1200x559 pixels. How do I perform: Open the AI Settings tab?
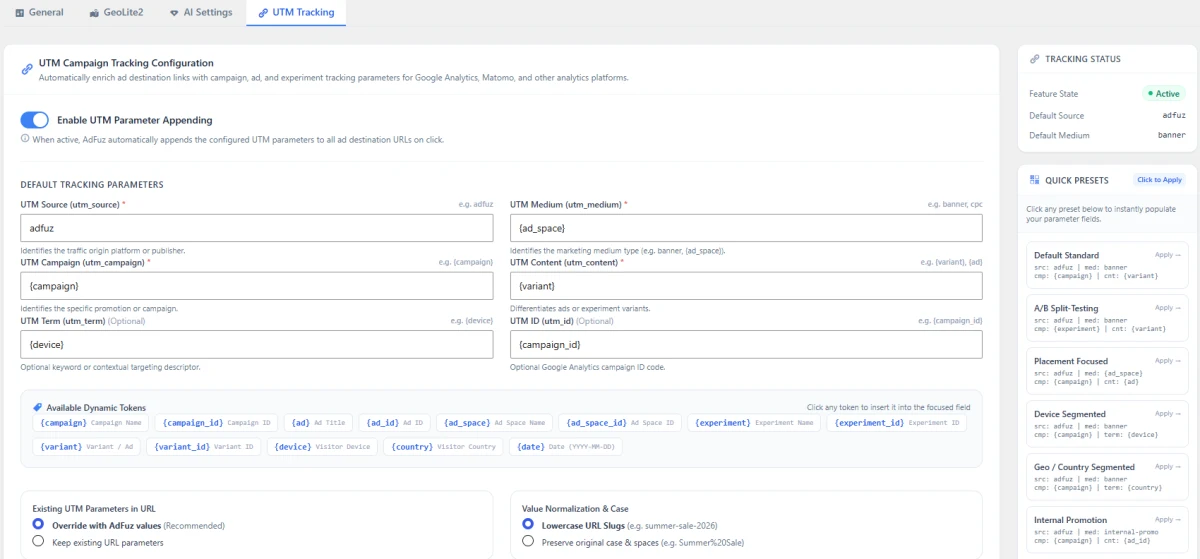click(201, 13)
